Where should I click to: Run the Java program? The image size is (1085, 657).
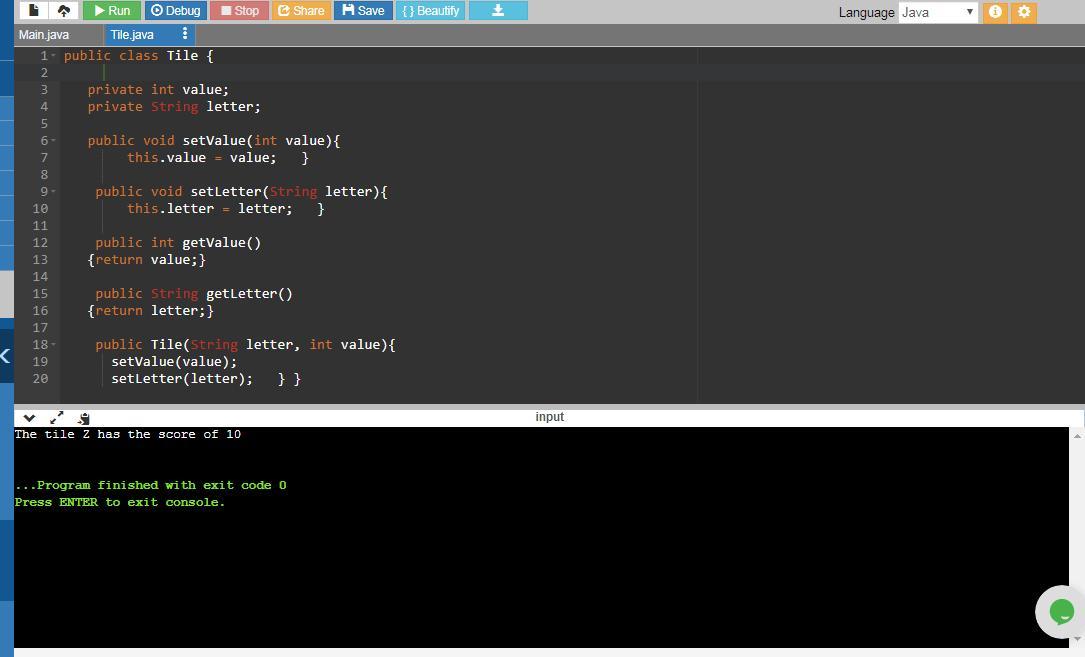111,10
